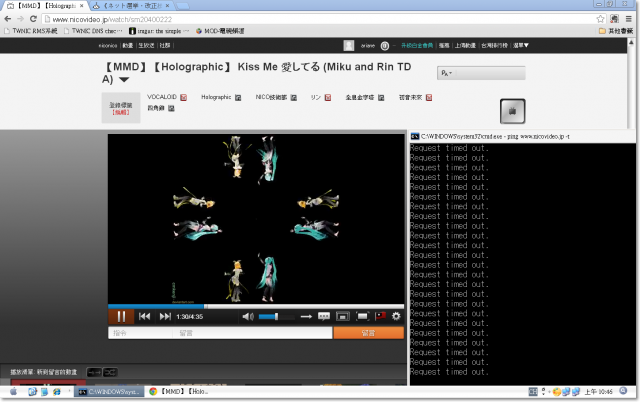The height and width of the screenshot is (402, 640).
Task: Click the site search input field
Action: tap(489, 73)
